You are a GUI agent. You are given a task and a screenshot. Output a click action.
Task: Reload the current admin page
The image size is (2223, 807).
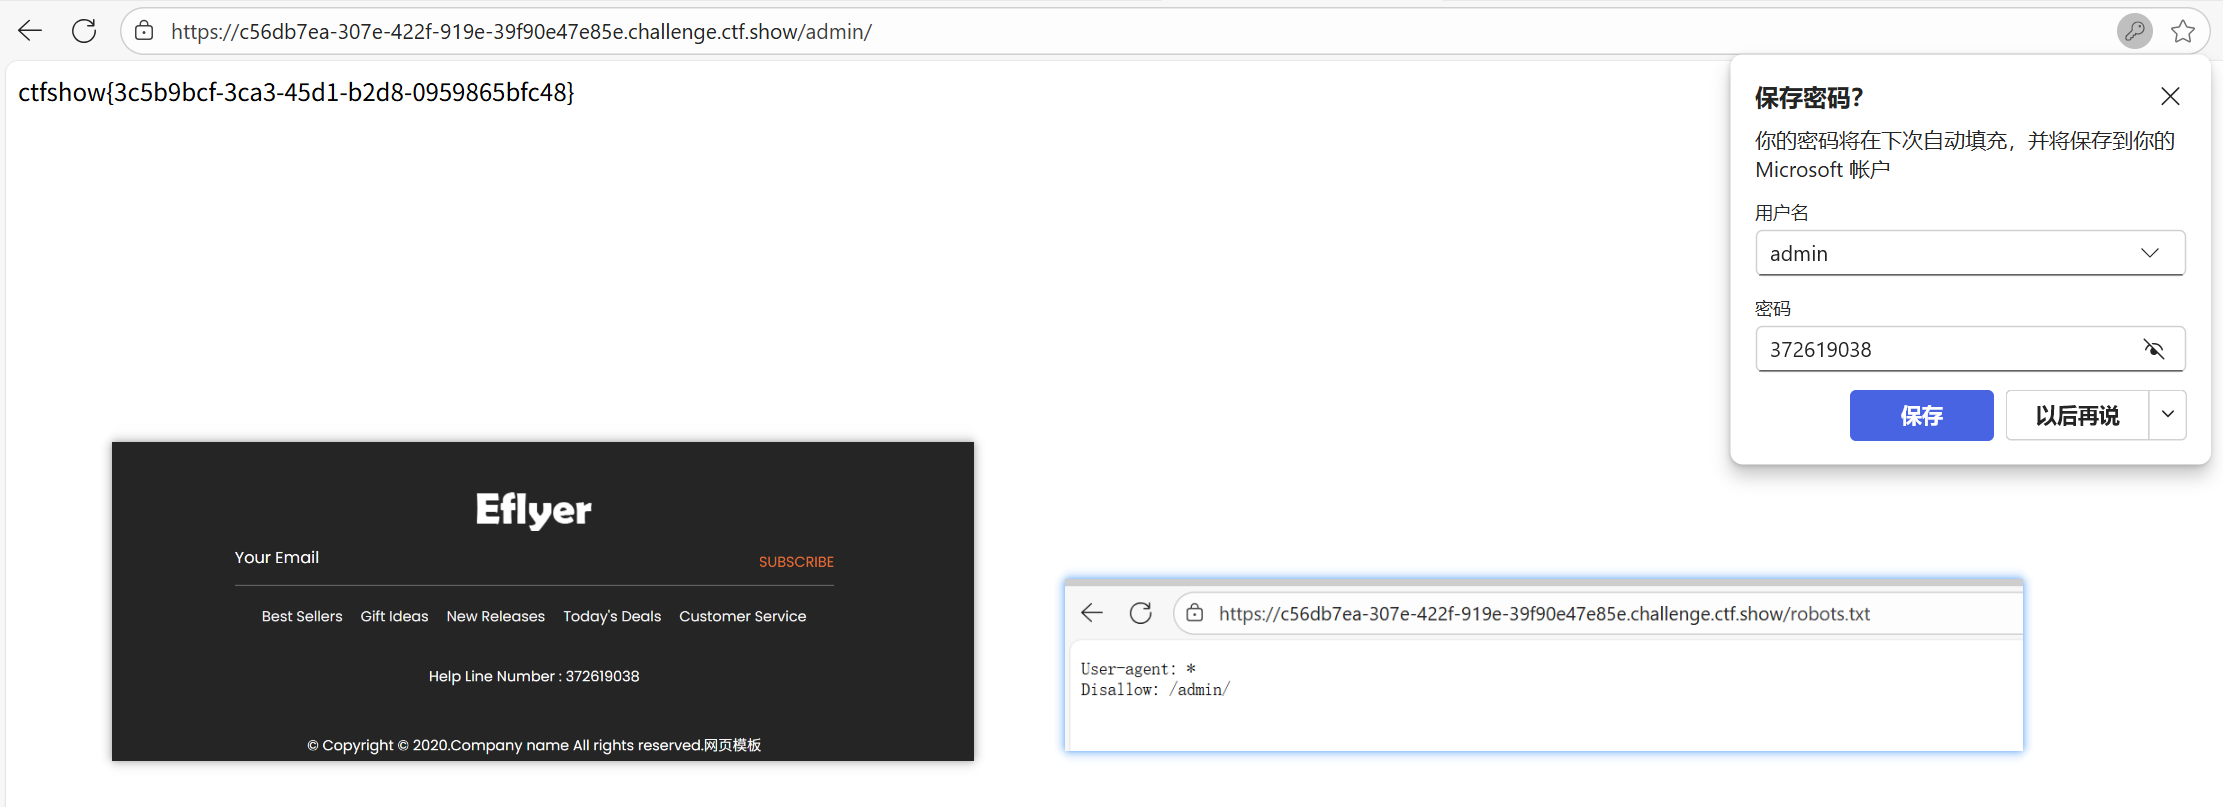(x=84, y=31)
